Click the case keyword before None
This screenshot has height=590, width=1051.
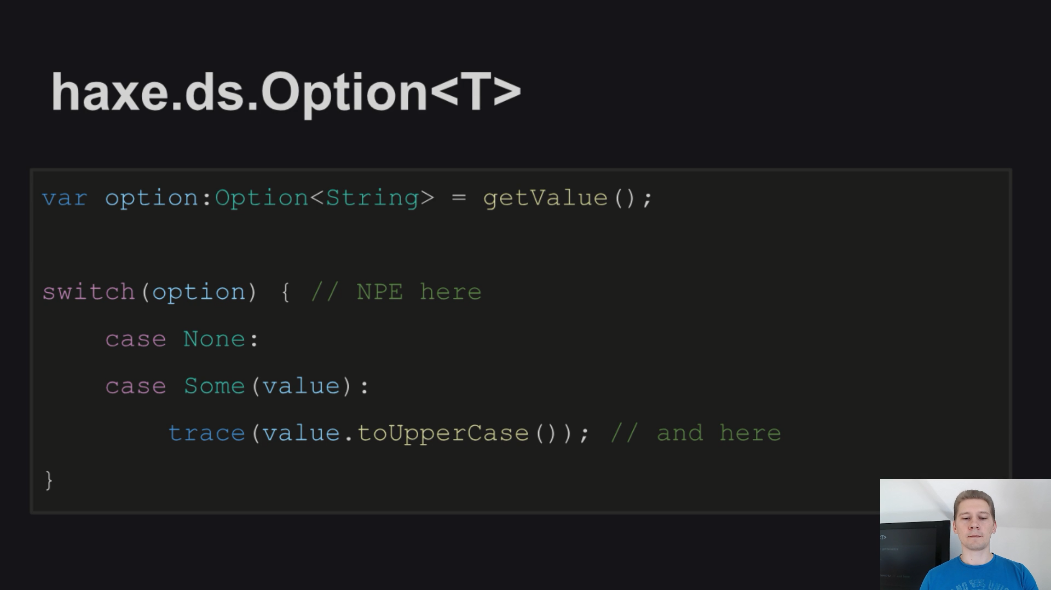(x=135, y=339)
